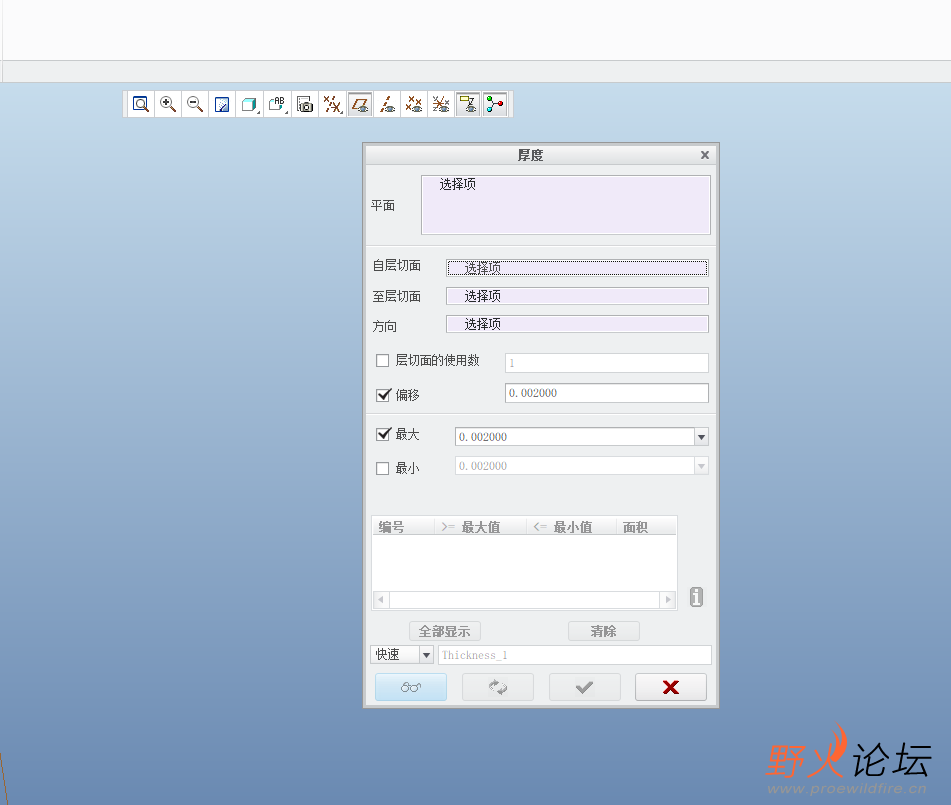Open the datum display filters icon

click(x=332, y=104)
